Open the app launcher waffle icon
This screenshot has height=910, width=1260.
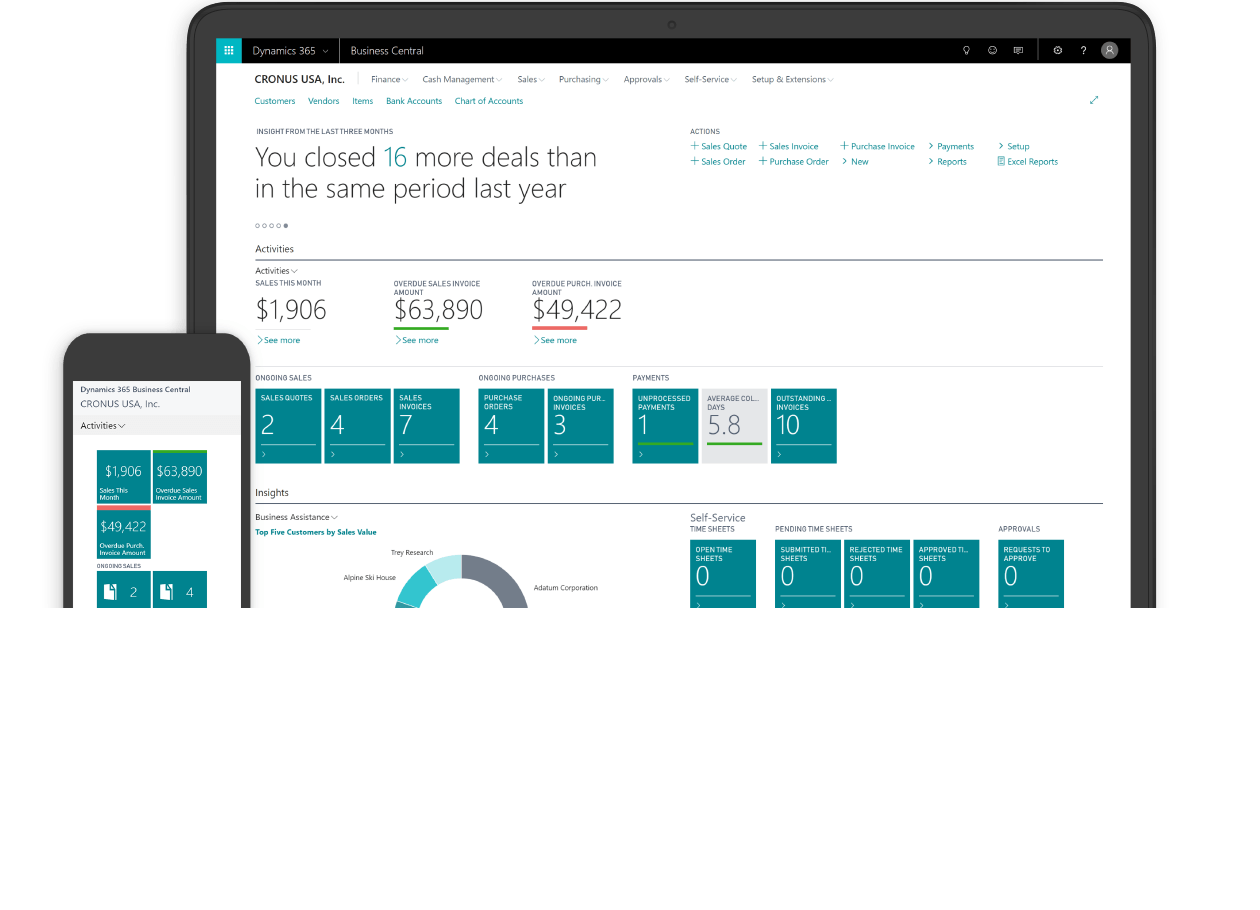229,51
